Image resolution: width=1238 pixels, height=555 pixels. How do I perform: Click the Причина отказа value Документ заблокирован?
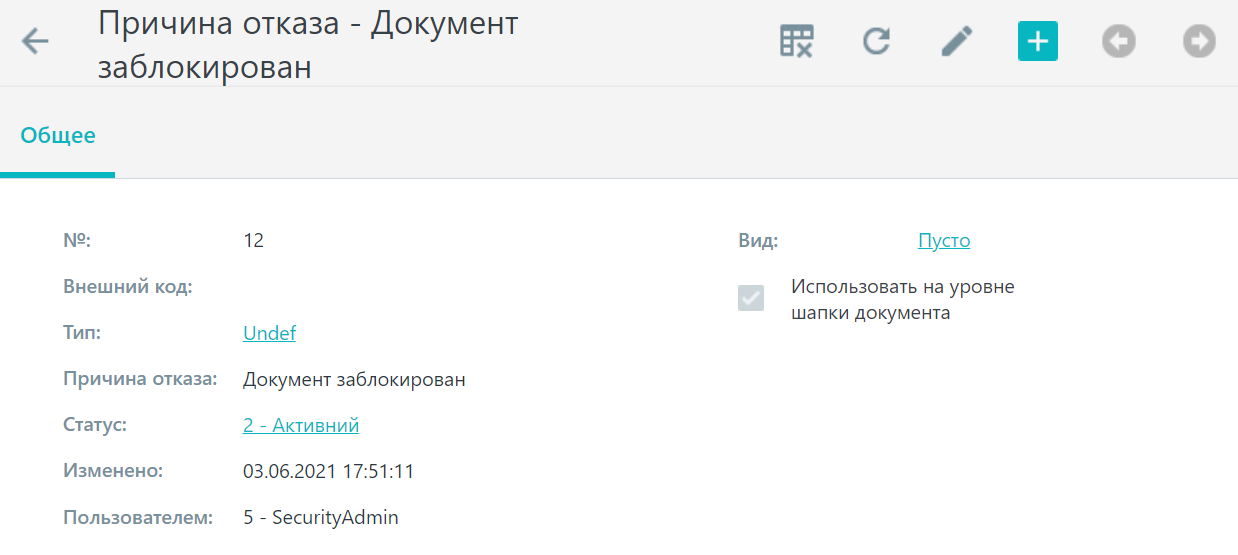point(354,380)
